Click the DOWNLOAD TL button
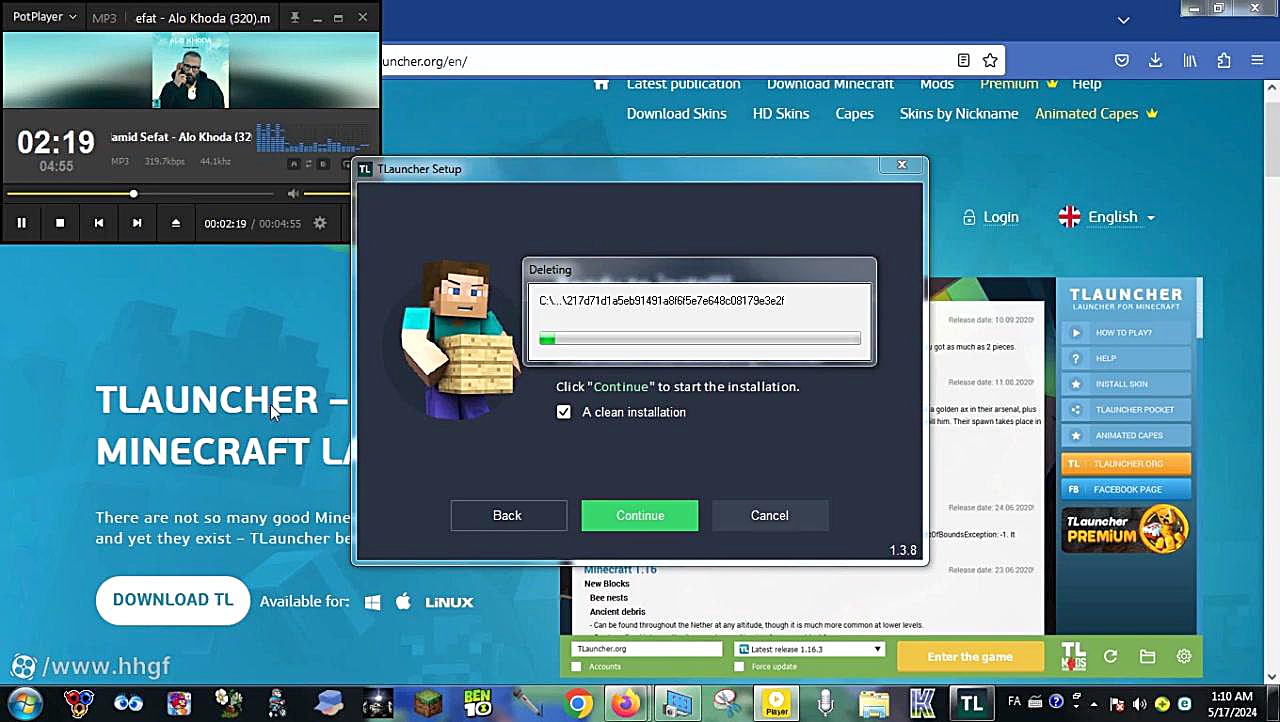The image size is (1280, 722). [x=173, y=600]
